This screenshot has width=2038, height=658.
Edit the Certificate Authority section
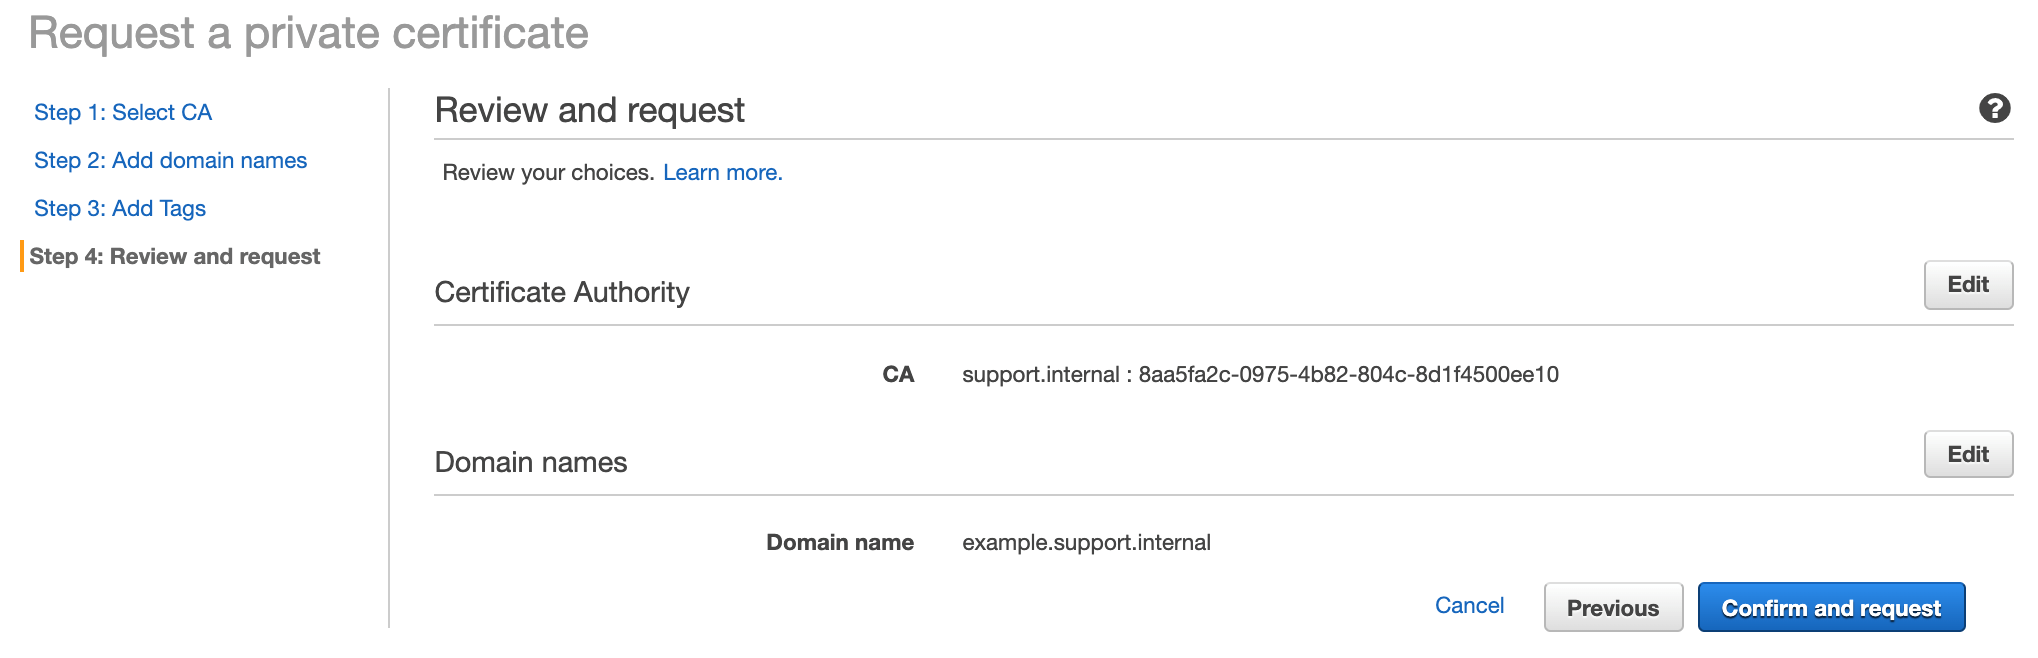1968,284
